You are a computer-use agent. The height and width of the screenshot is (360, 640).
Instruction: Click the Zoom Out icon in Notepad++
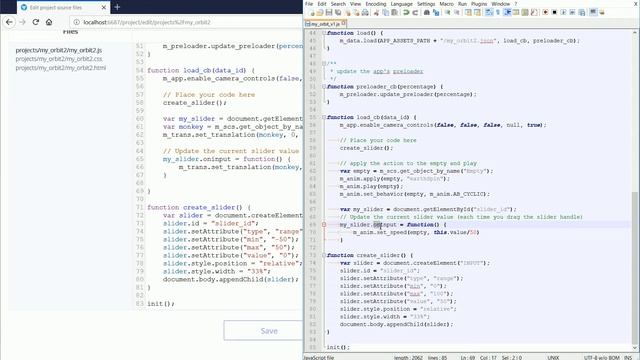pyautogui.click(x=457, y=13)
